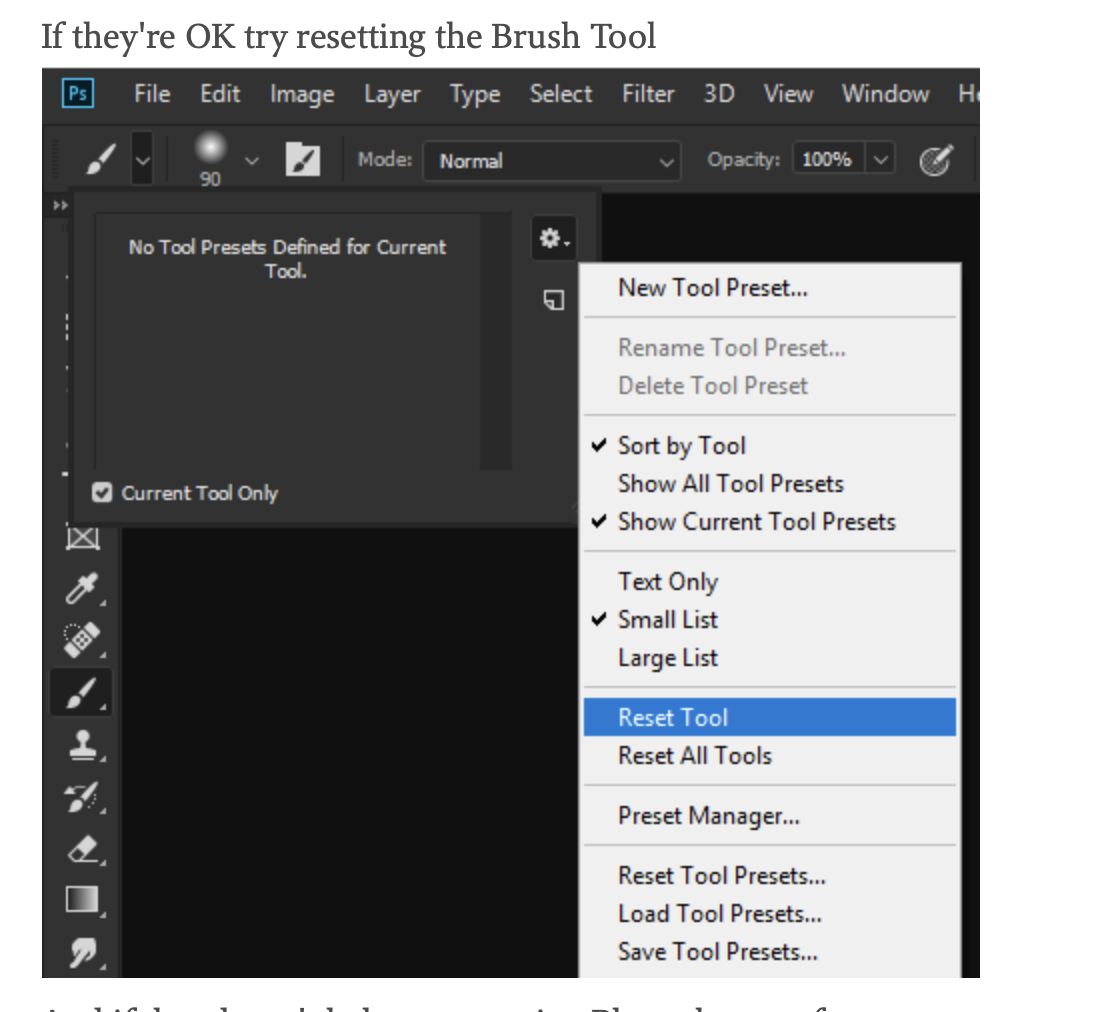Open the Tool Presets panel gear menu

pyautogui.click(x=551, y=239)
